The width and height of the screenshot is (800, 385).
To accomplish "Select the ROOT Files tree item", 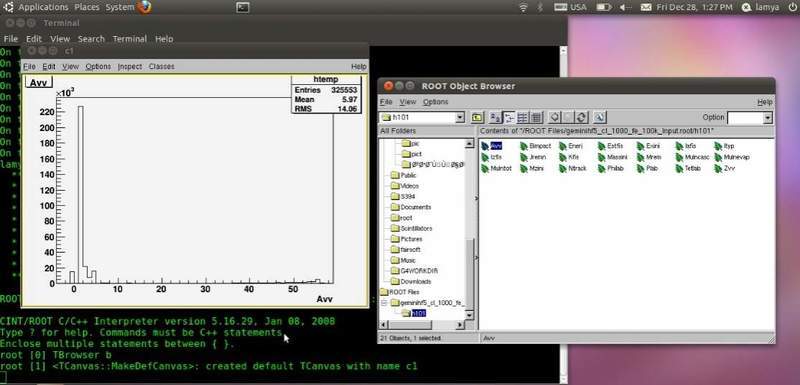I will coord(399,292).
